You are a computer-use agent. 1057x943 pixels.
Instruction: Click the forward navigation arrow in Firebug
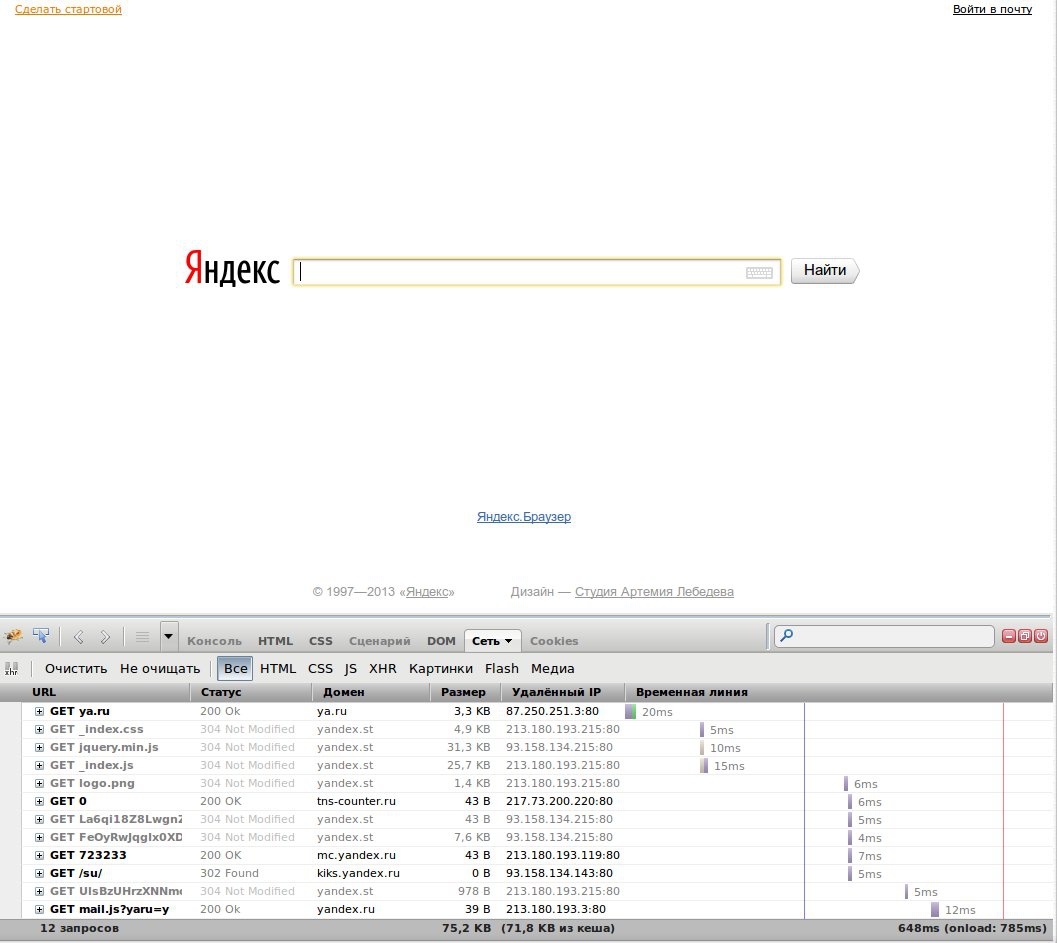point(104,636)
